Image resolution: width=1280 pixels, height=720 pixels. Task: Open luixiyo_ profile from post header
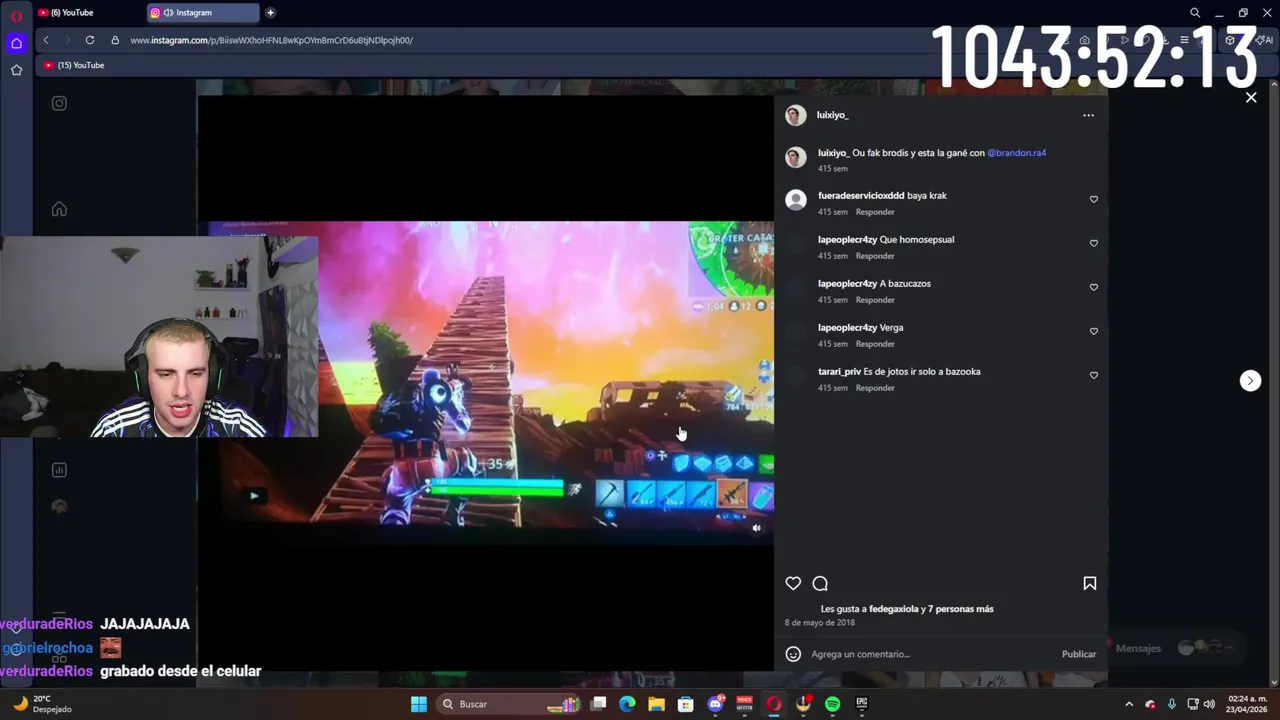tap(832, 115)
